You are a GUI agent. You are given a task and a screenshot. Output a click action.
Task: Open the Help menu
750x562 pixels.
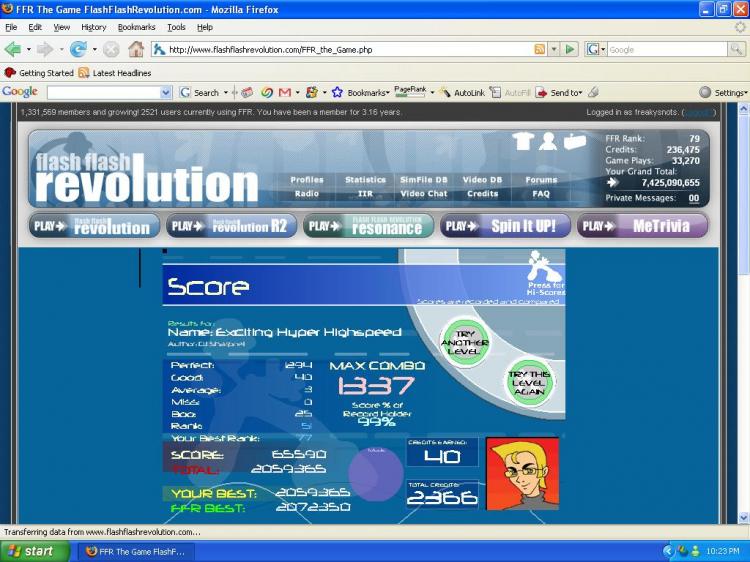pyautogui.click(x=205, y=27)
